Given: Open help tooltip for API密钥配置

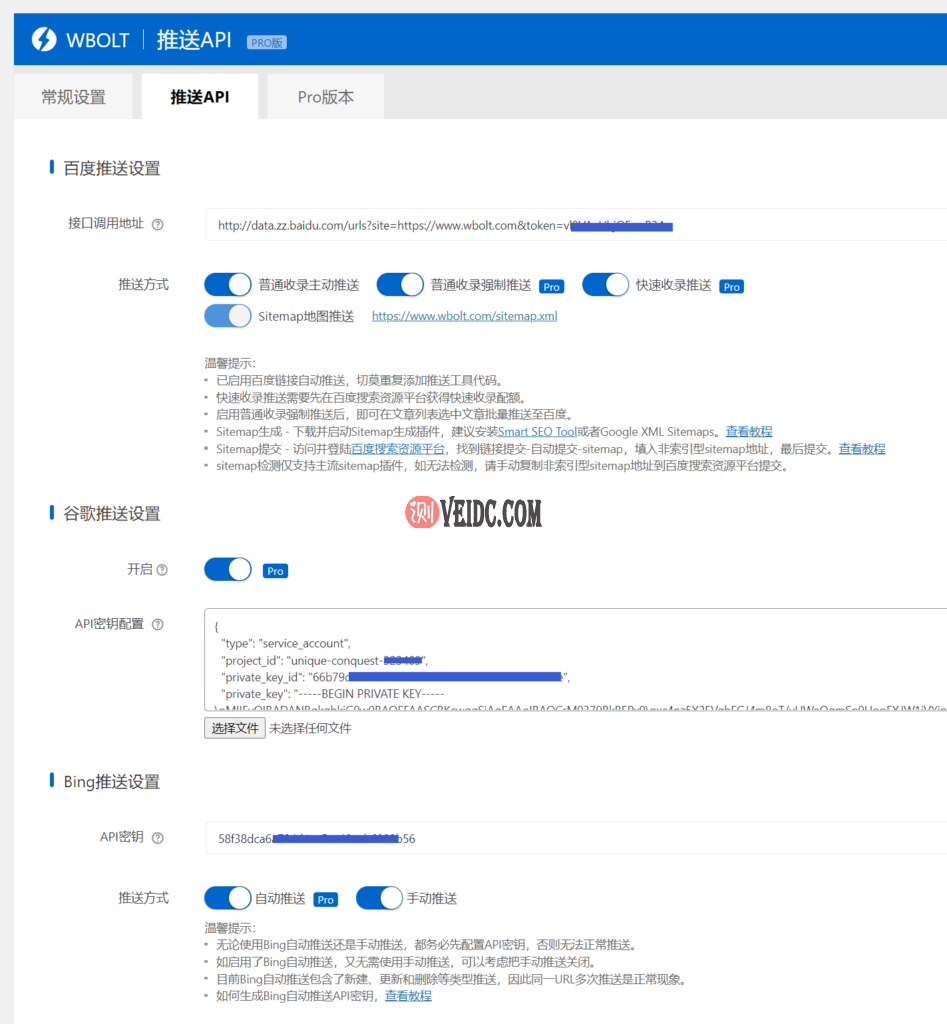Looking at the screenshot, I should coord(159,623).
